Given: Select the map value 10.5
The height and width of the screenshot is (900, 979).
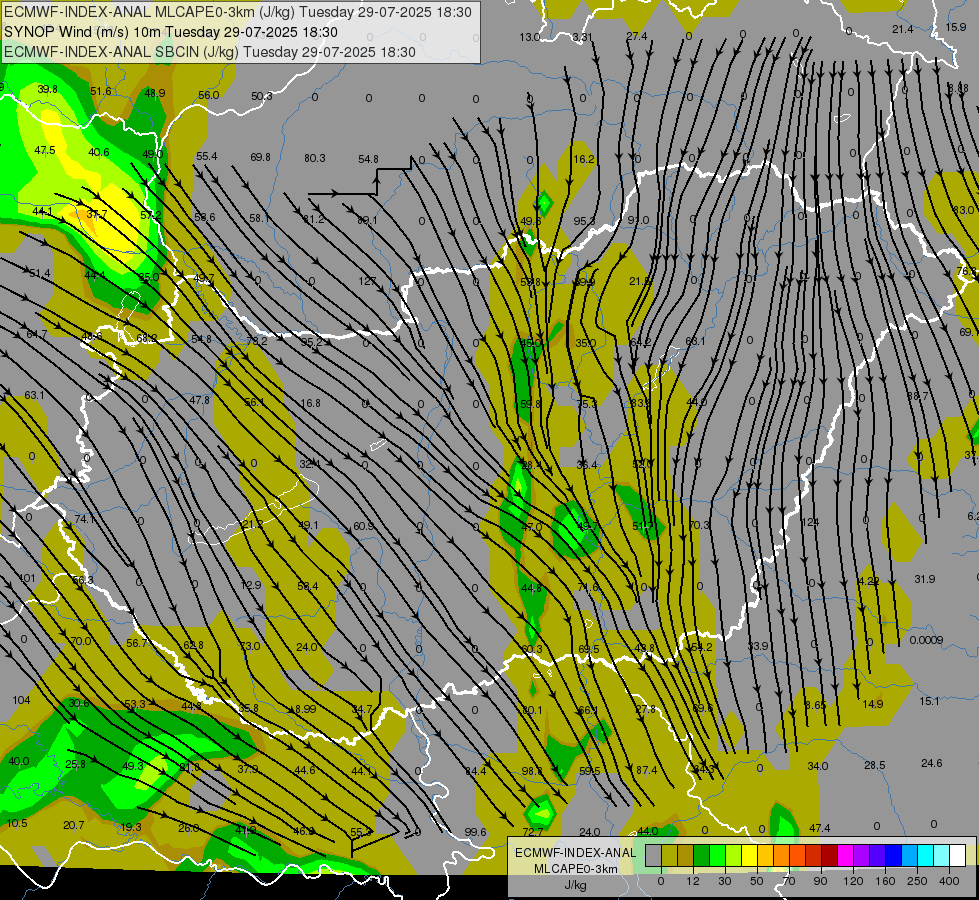Looking at the screenshot, I should [17, 823].
